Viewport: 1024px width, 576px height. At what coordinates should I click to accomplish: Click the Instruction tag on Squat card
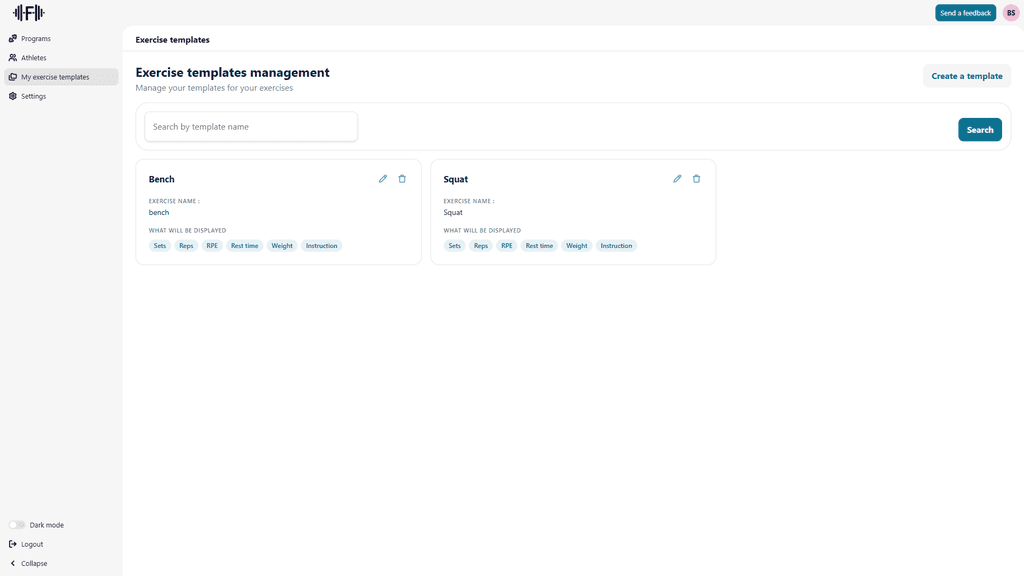click(616, 246)
